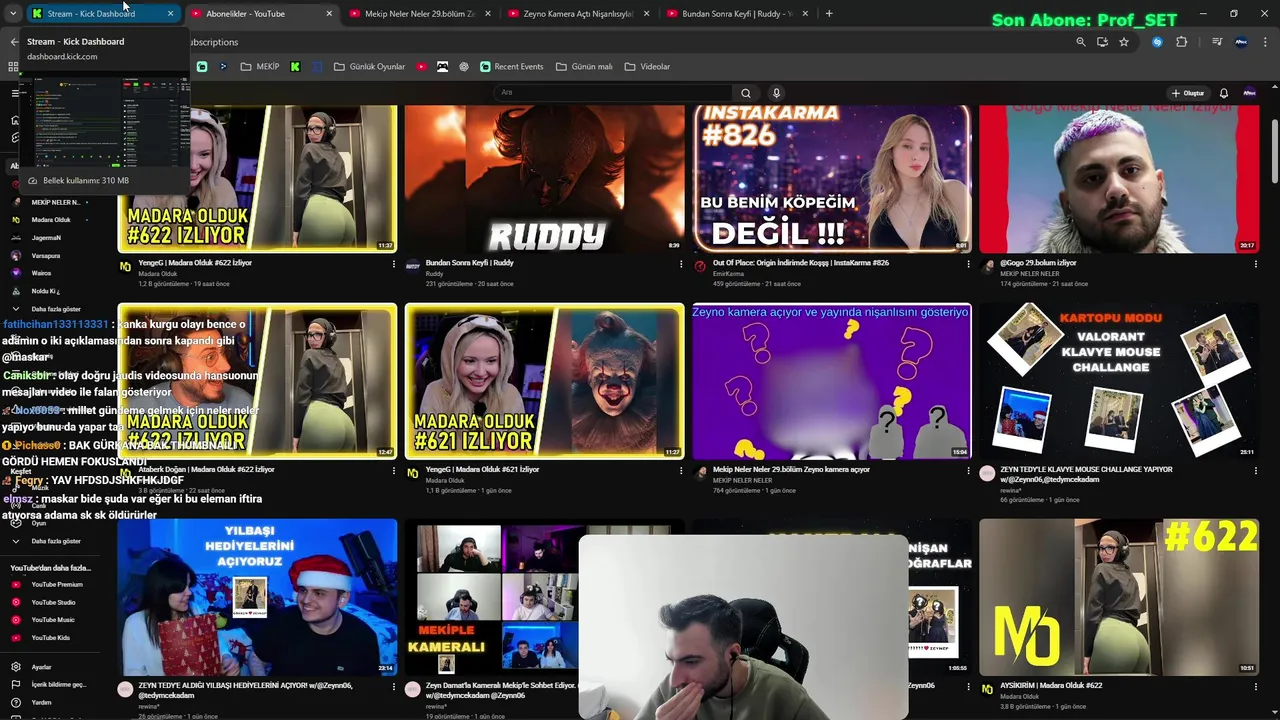Switch to Mekip Neler Neler 29.bölüm tab
The image size is (1280, 720).
pos(418,14)
